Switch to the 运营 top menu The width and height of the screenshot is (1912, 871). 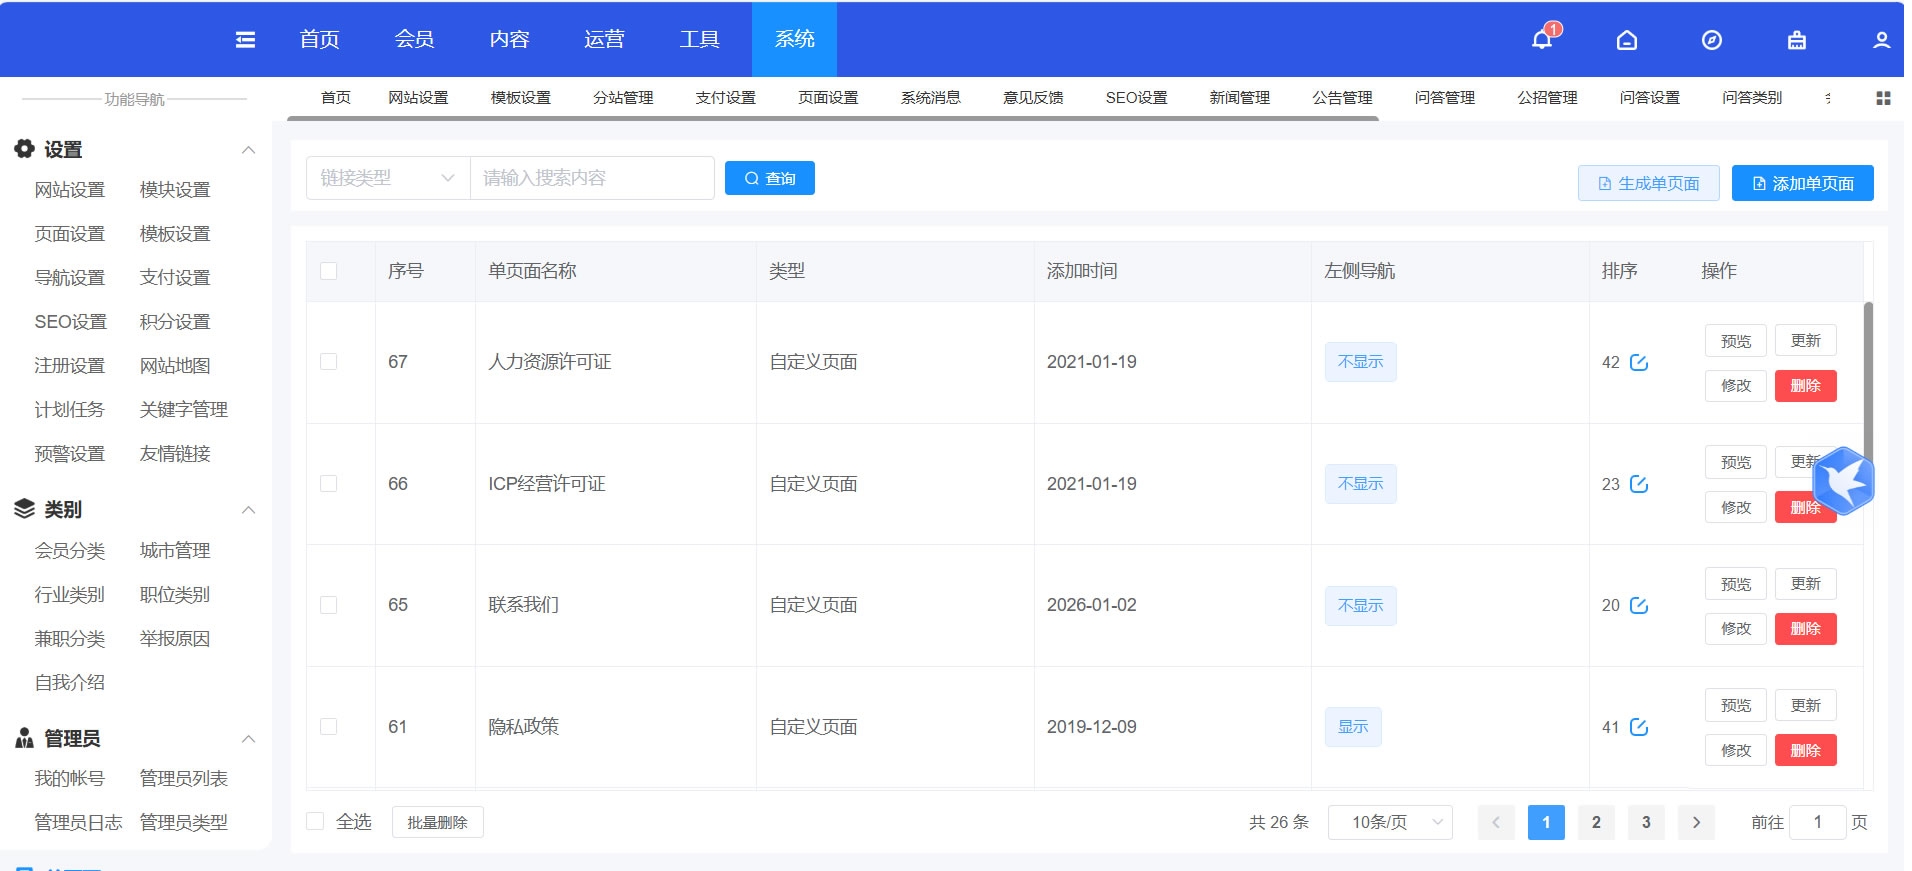(x=604, y=39)
